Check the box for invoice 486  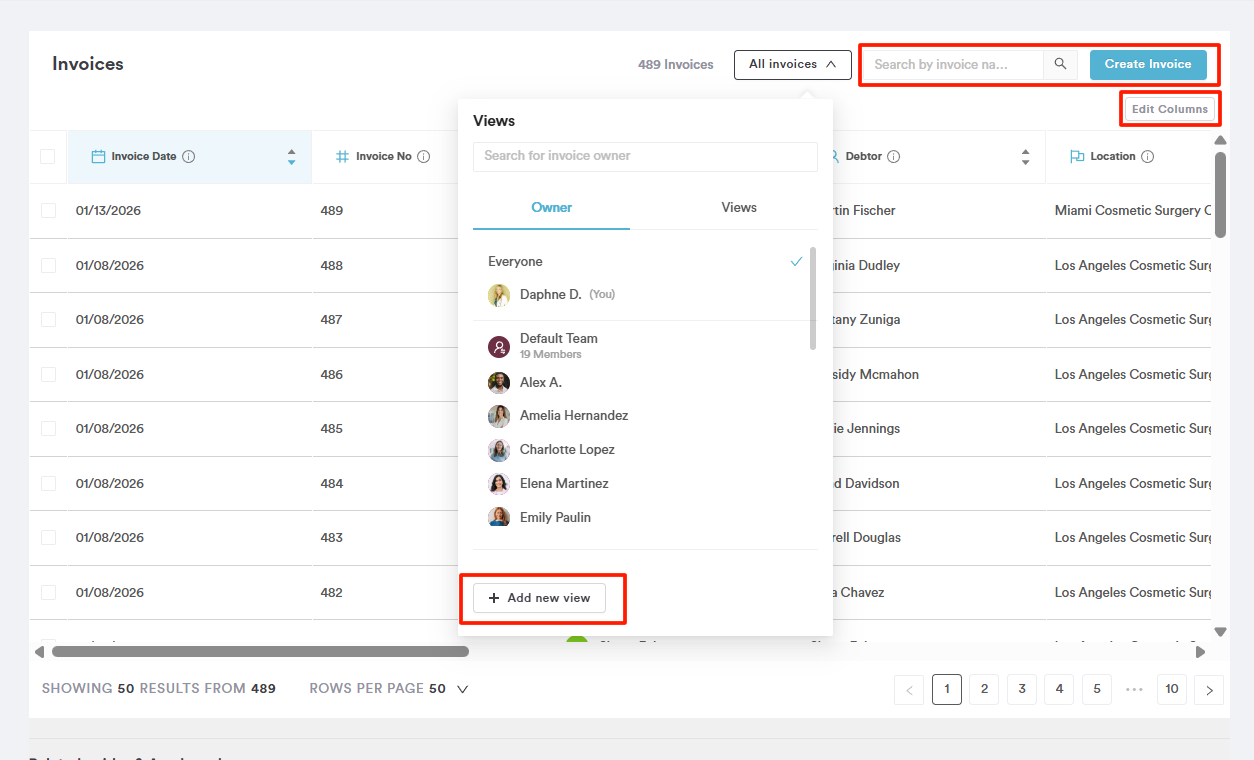pyautogui.click(x=48, y=374)
